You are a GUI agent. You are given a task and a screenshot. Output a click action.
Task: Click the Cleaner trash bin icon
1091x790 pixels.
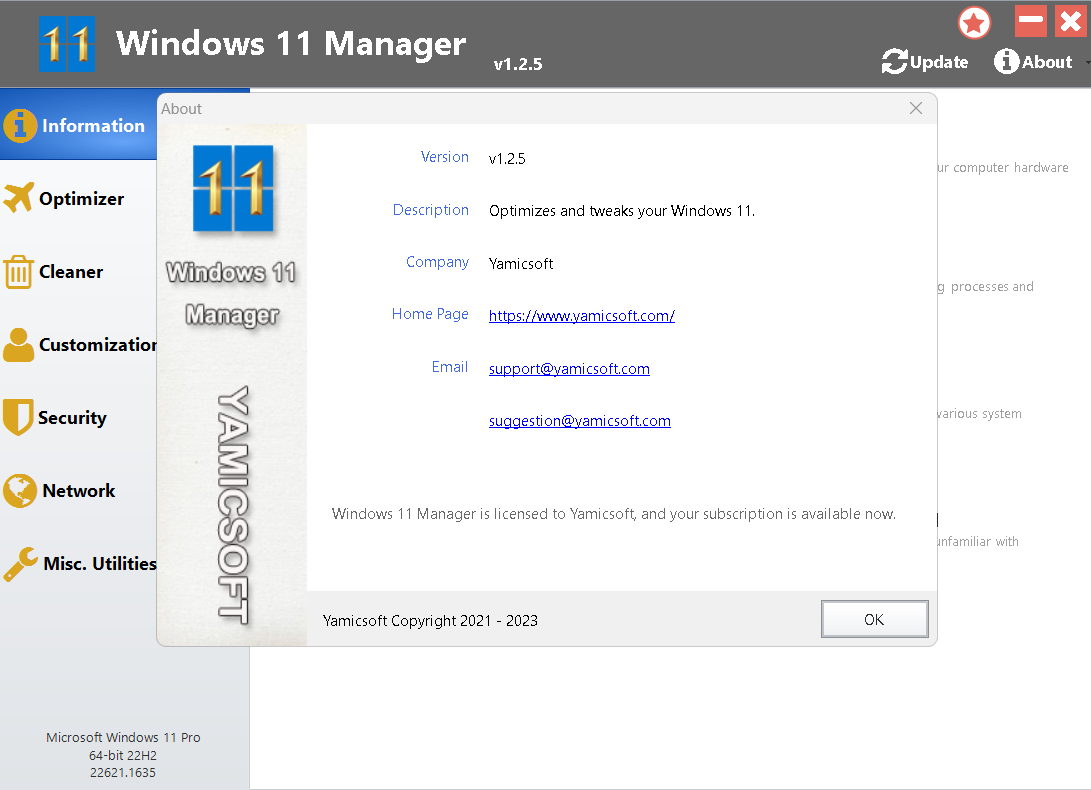(18, 271)
